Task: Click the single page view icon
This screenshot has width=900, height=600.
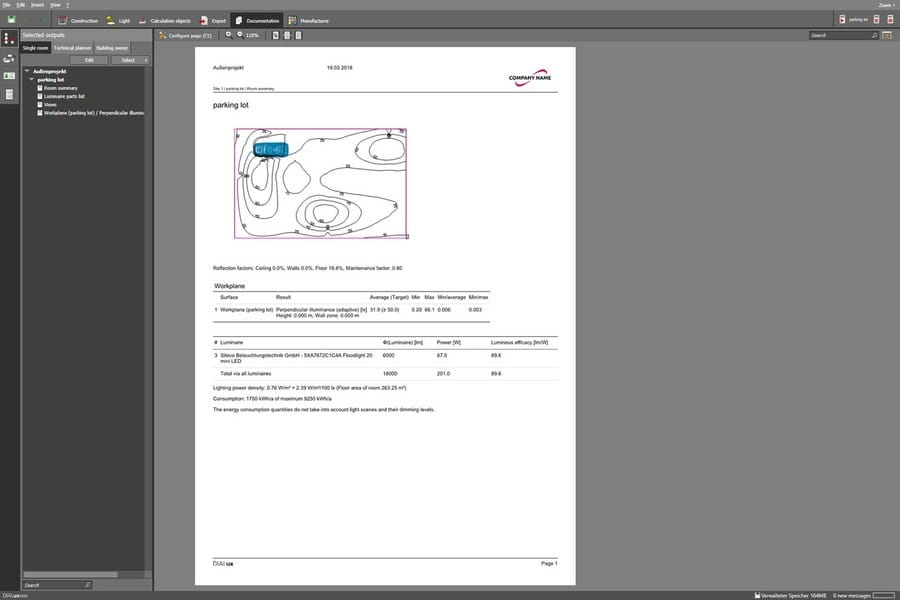Action: click(x=298, y=36)
